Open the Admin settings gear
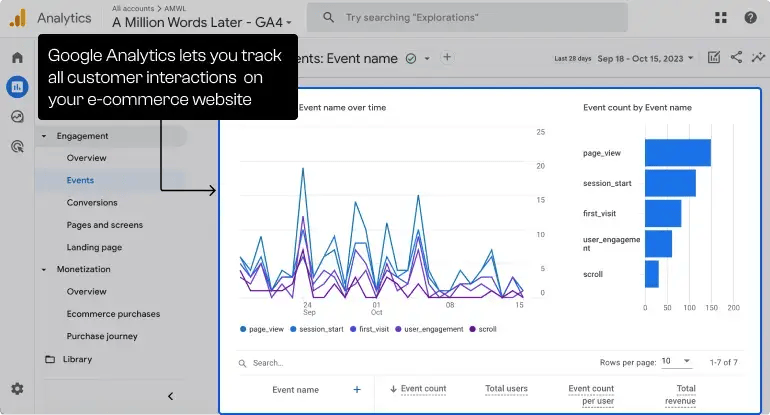The width and height of the screenshot is (770, 415). [x=17, y=388]
